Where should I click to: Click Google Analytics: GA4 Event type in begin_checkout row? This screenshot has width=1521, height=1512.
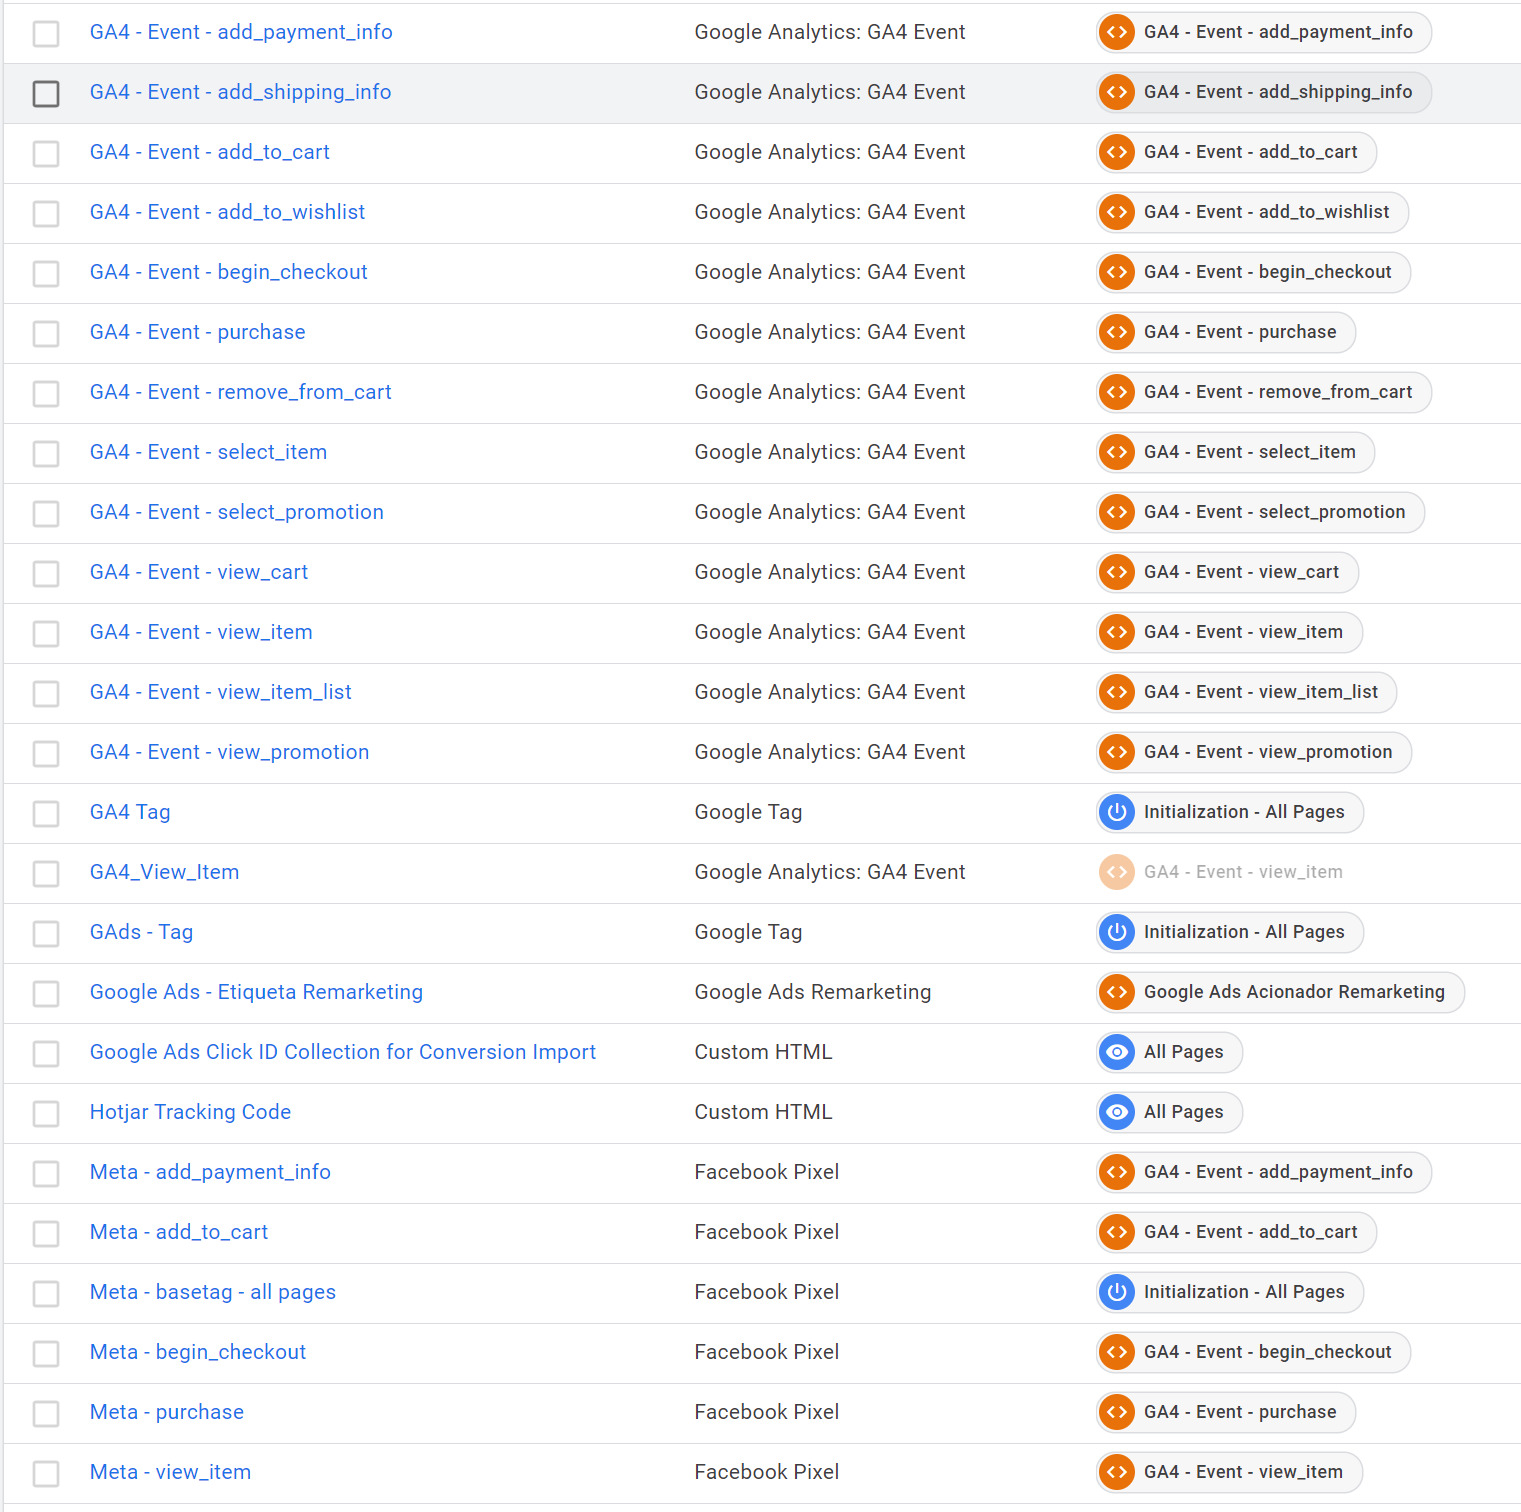829,272
